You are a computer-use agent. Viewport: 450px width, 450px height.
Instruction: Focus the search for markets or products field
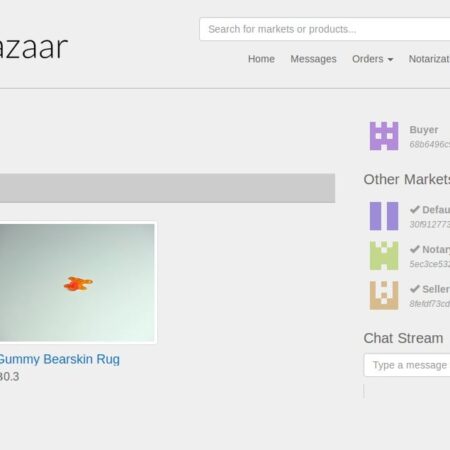[325, 29]
